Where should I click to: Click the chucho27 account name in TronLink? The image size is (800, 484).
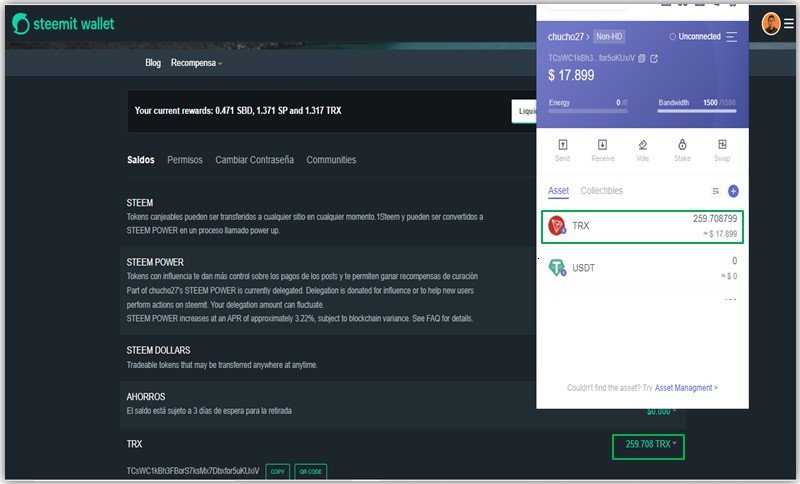click(568, 37)
